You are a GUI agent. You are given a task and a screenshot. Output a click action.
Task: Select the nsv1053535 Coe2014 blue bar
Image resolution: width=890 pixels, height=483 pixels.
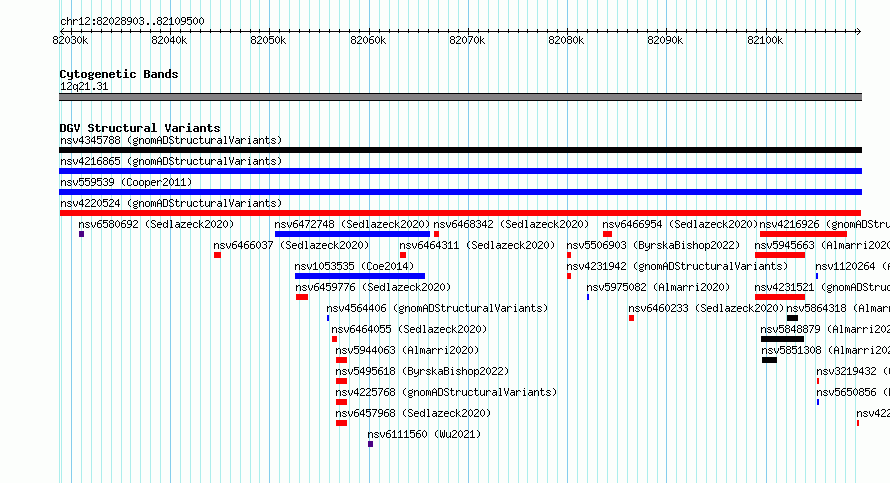[360, 276]
